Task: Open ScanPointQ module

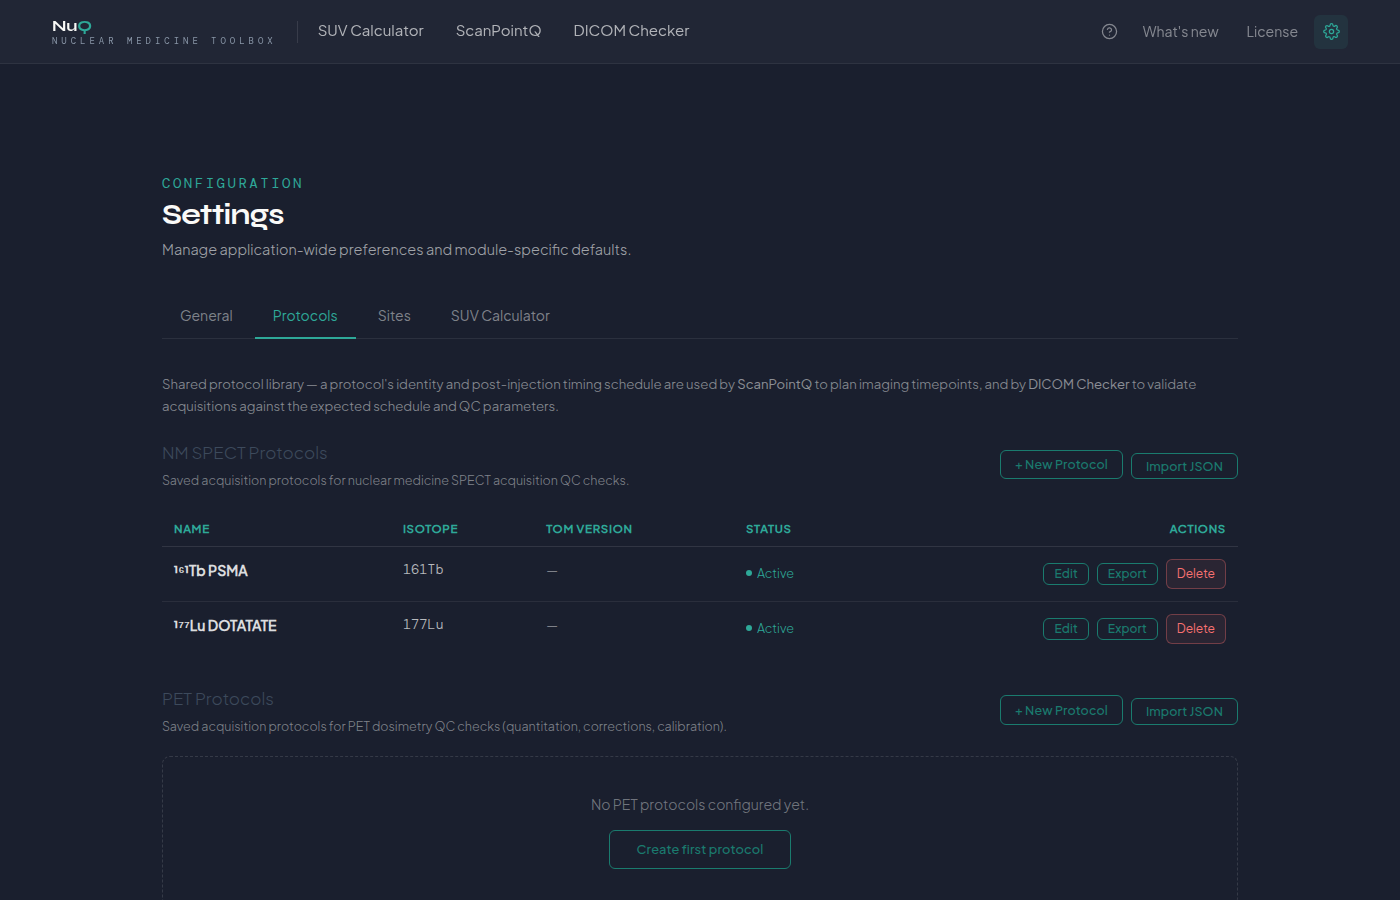Action: click(x=498, y=31)
